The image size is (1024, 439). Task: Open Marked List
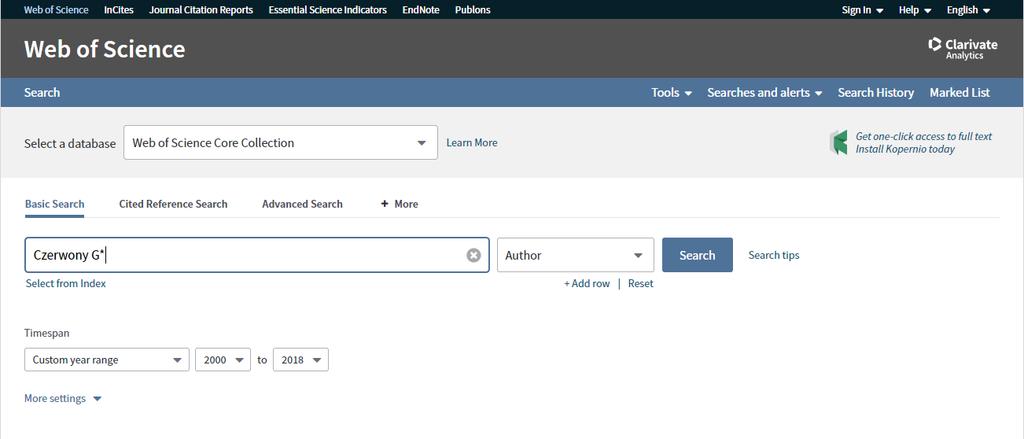(960, 93)
